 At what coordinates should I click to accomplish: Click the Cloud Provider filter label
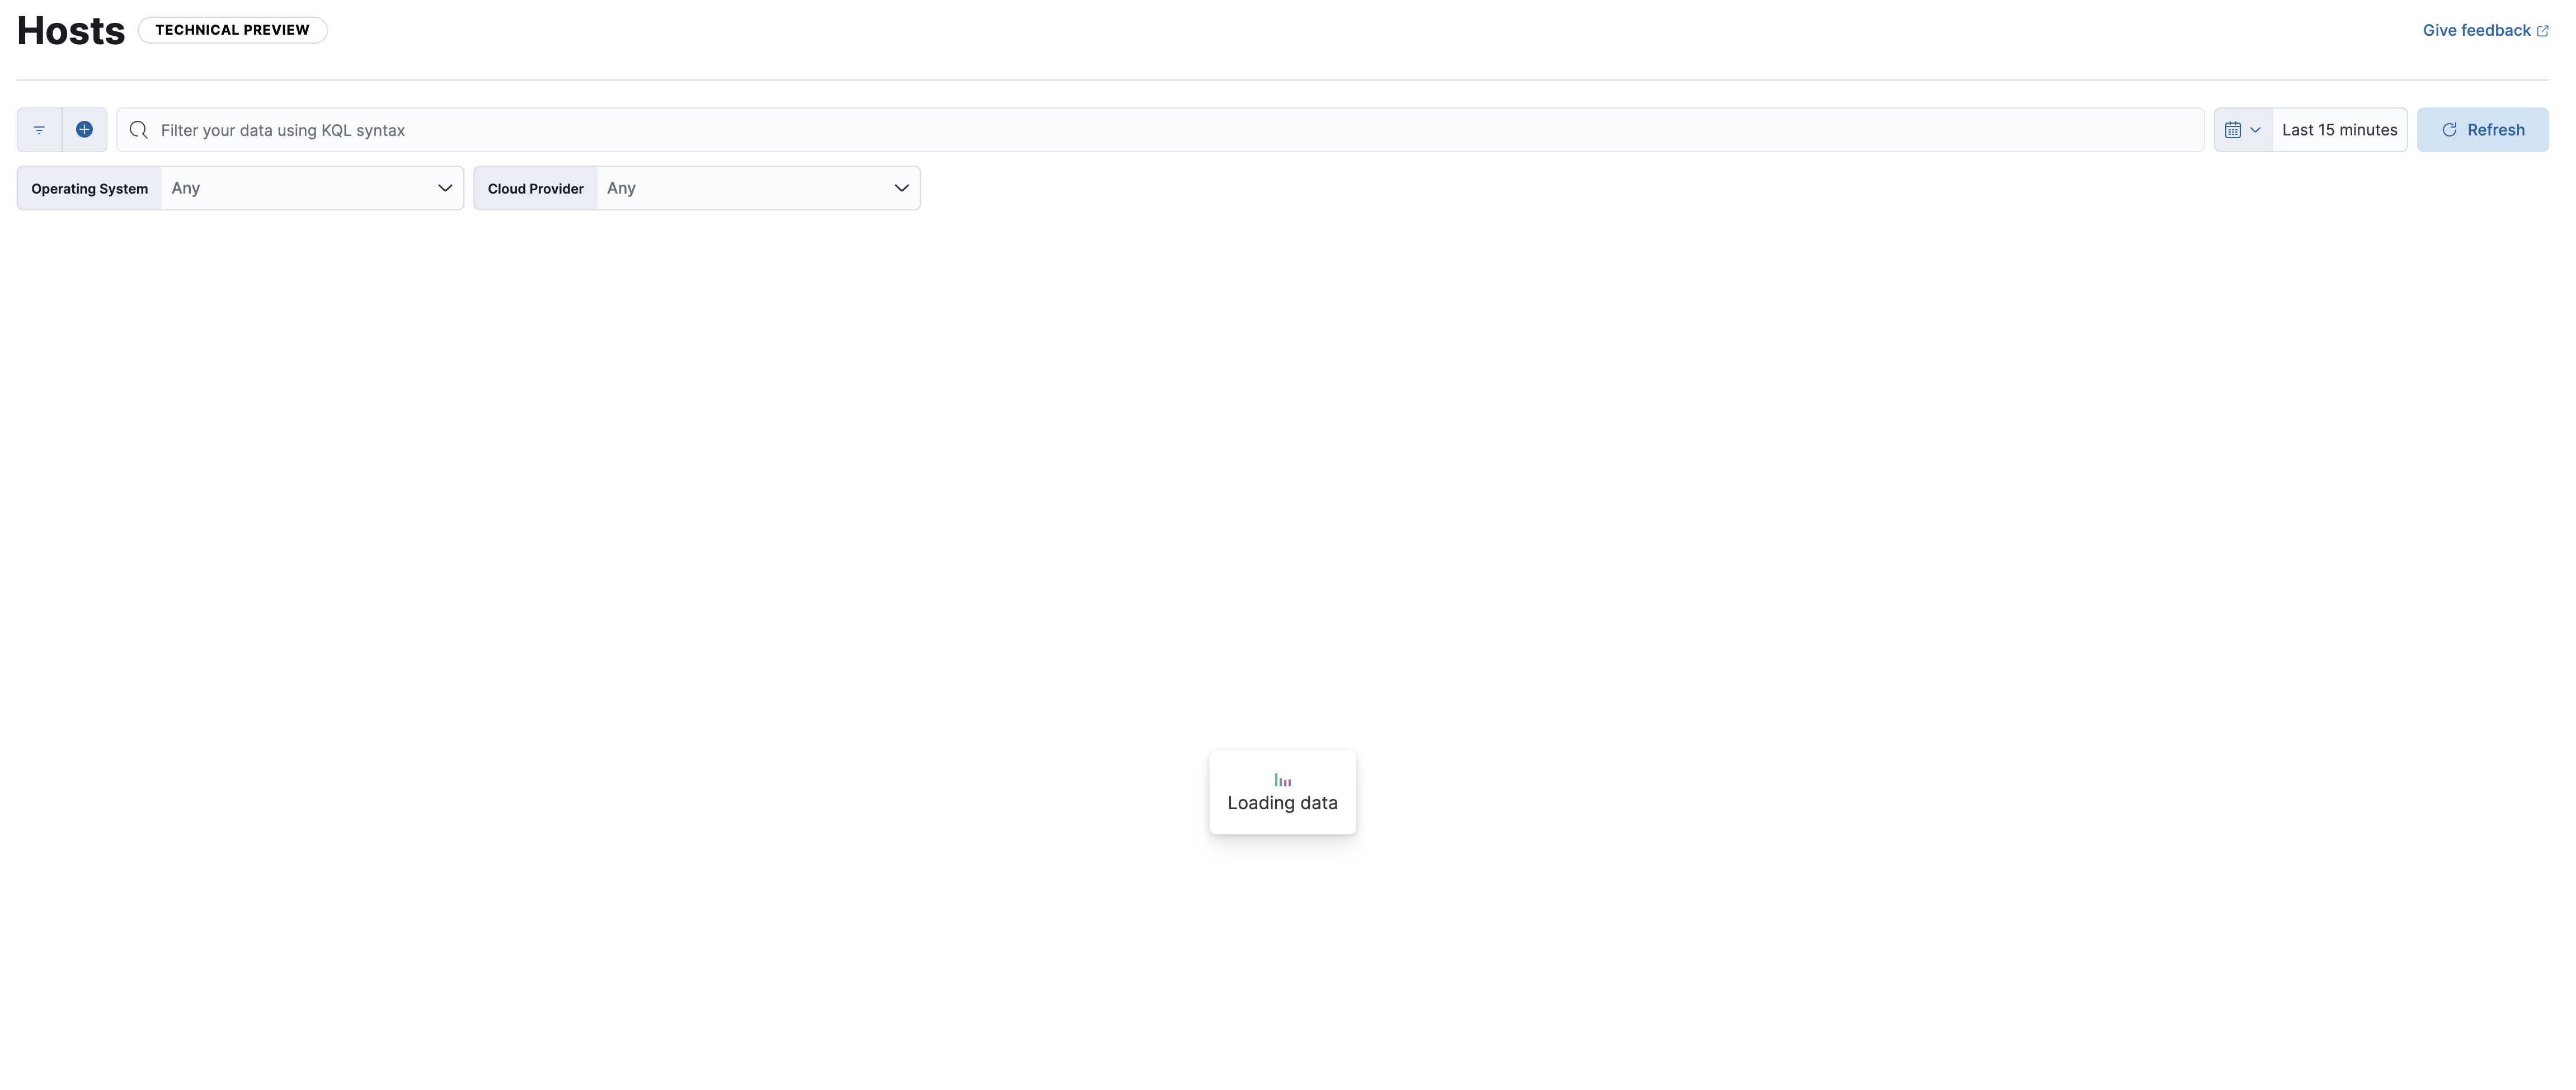tap(535, 187)
